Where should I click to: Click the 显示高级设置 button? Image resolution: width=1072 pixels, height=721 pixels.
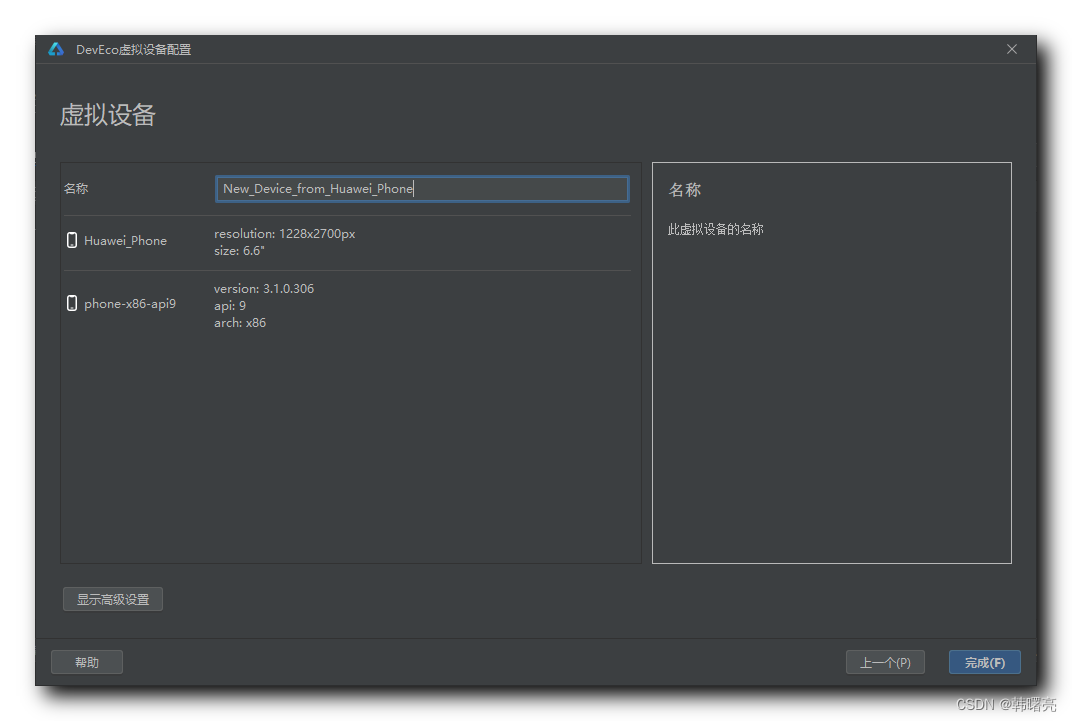point(113,599)
